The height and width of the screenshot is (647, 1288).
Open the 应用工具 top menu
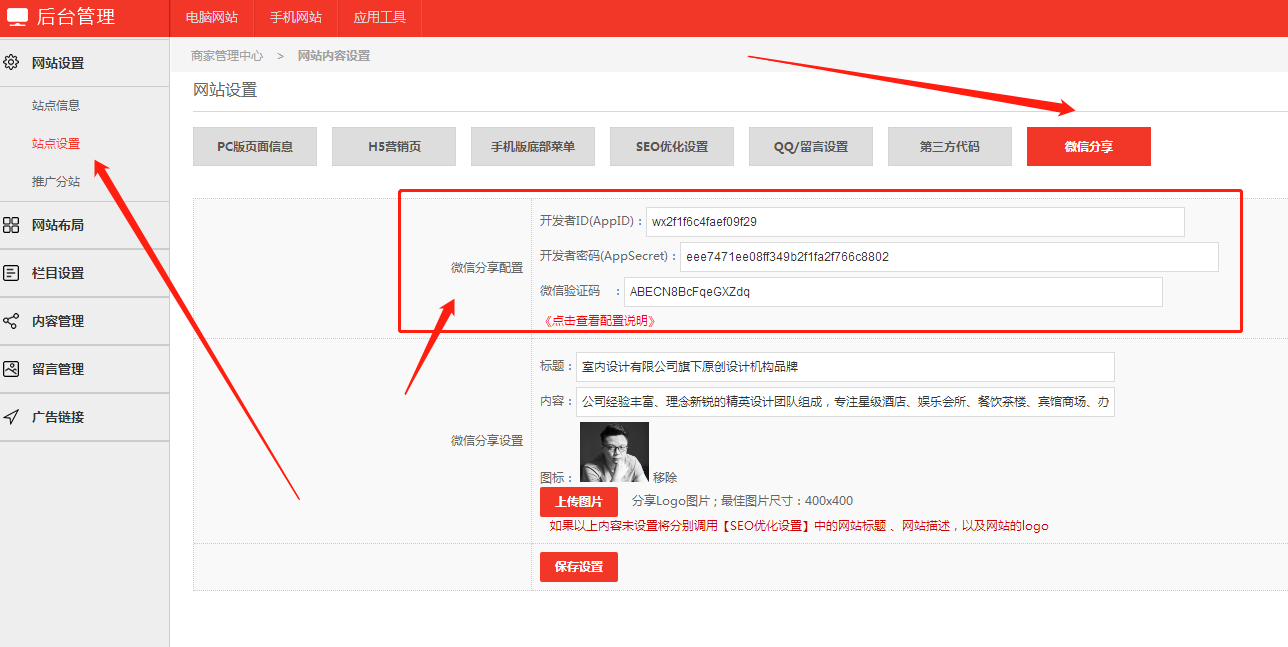[379, 18]
